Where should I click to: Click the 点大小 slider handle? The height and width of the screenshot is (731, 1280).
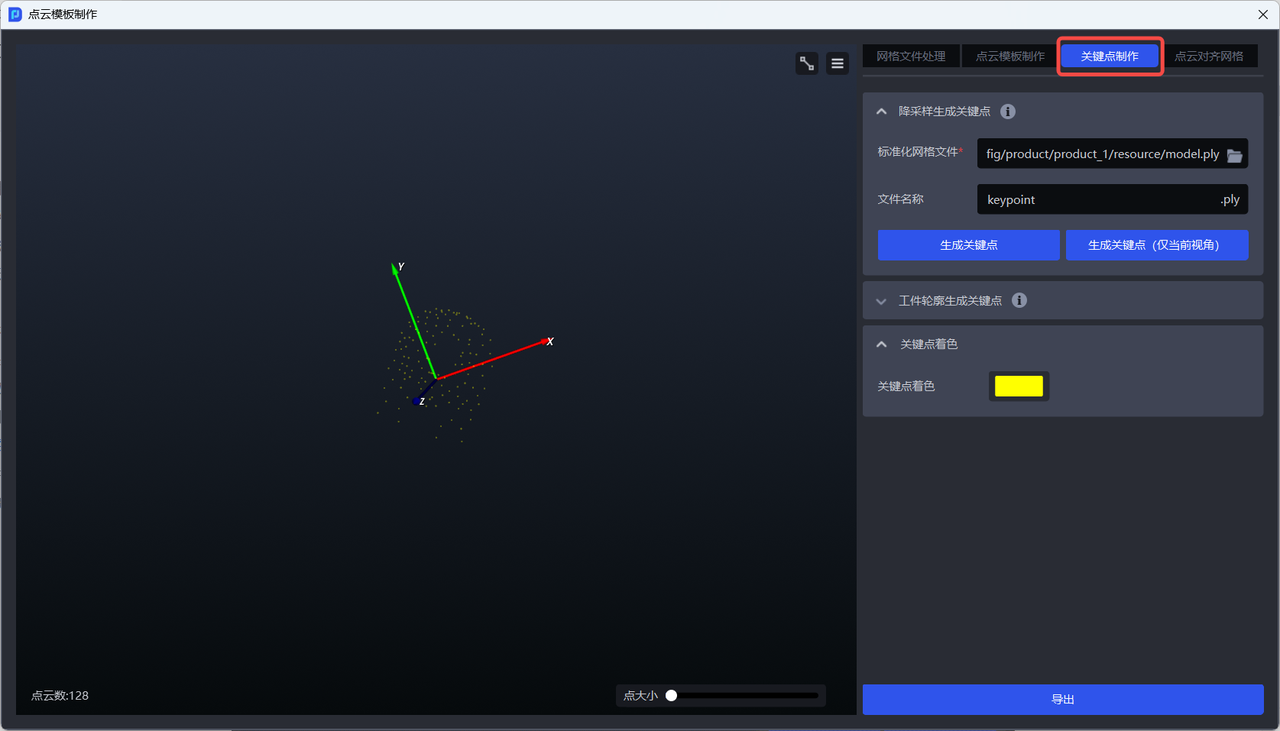click(671, 696)
